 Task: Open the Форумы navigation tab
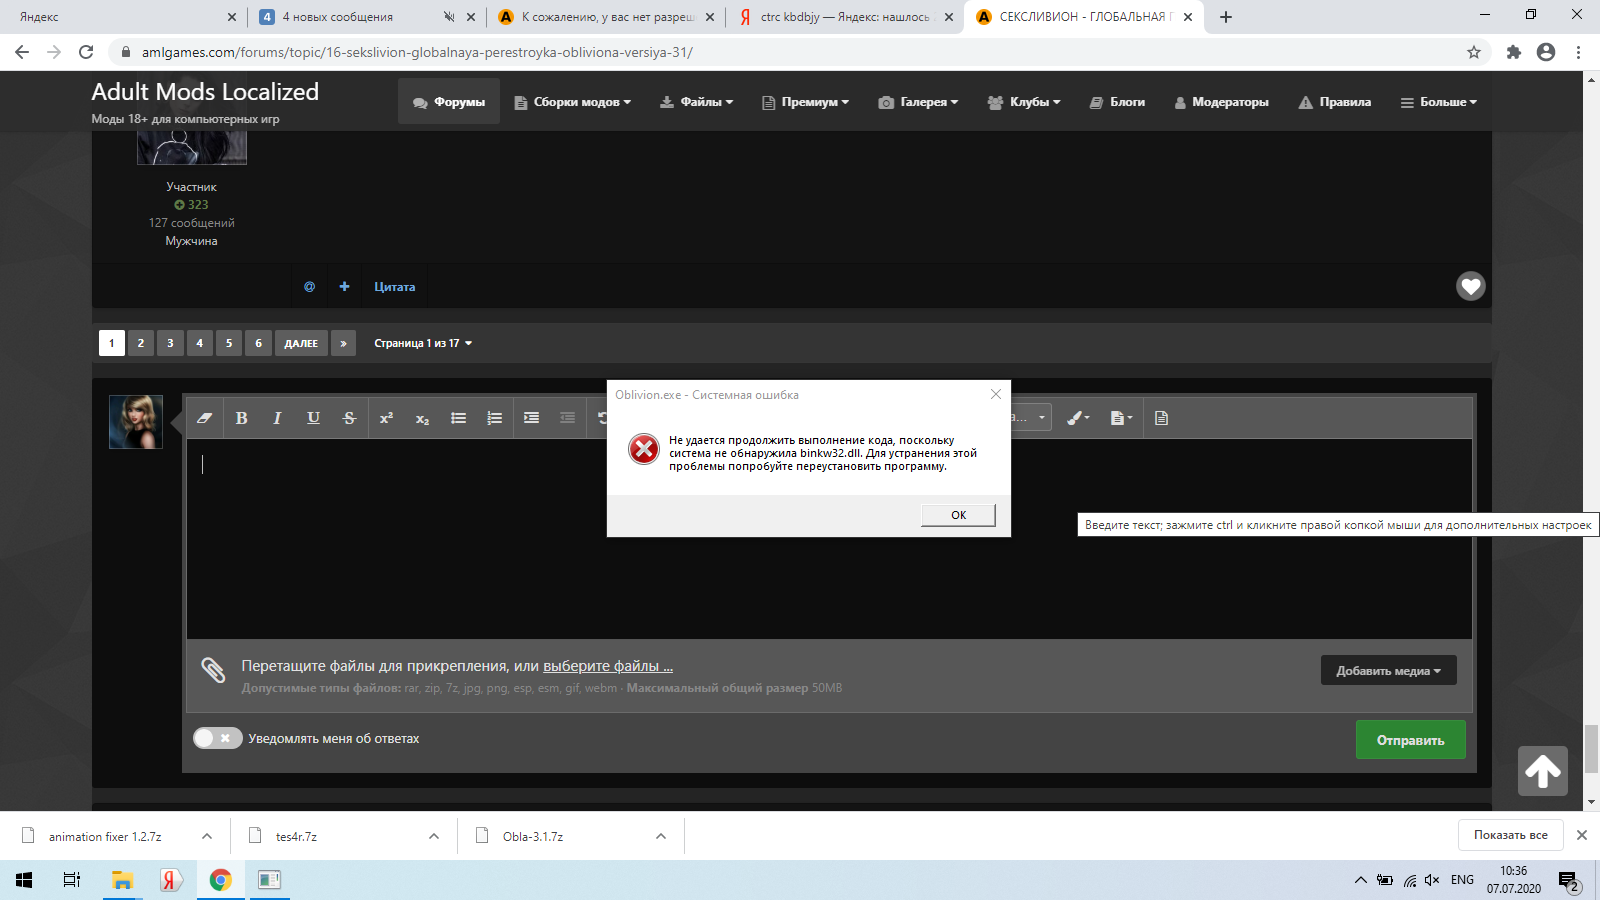pyautogui.click(x=449, y=102)
